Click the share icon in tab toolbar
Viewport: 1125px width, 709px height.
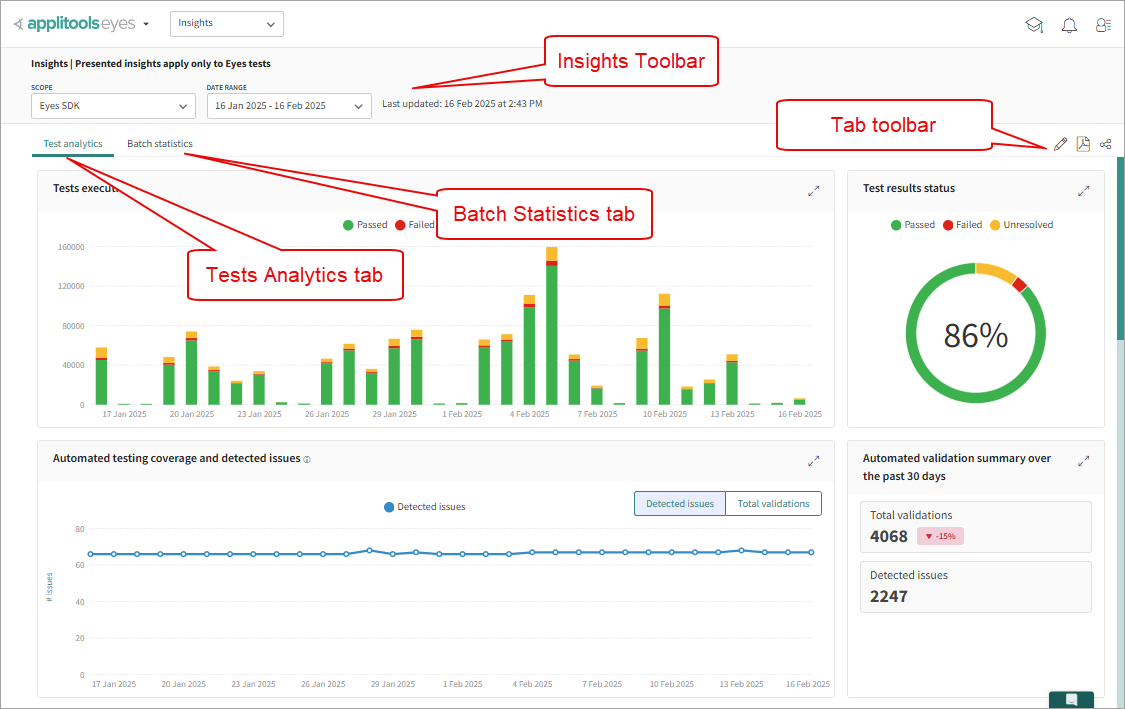[1106, 145]
